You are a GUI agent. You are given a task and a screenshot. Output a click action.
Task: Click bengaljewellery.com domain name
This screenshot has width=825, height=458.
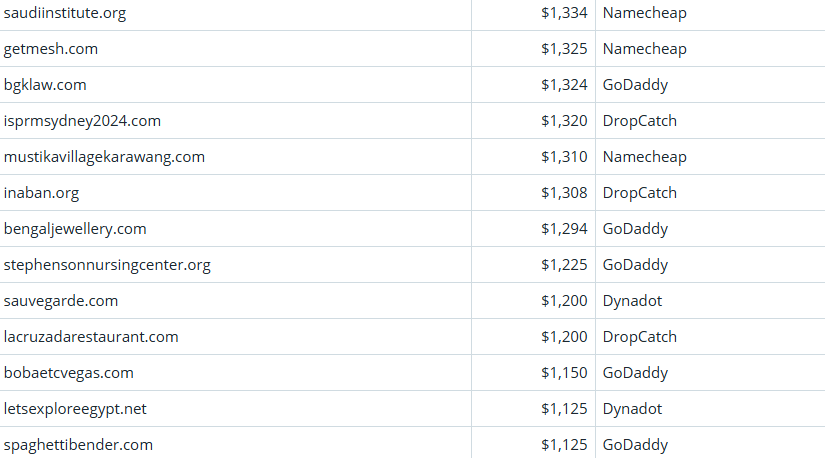pos(75,229)
